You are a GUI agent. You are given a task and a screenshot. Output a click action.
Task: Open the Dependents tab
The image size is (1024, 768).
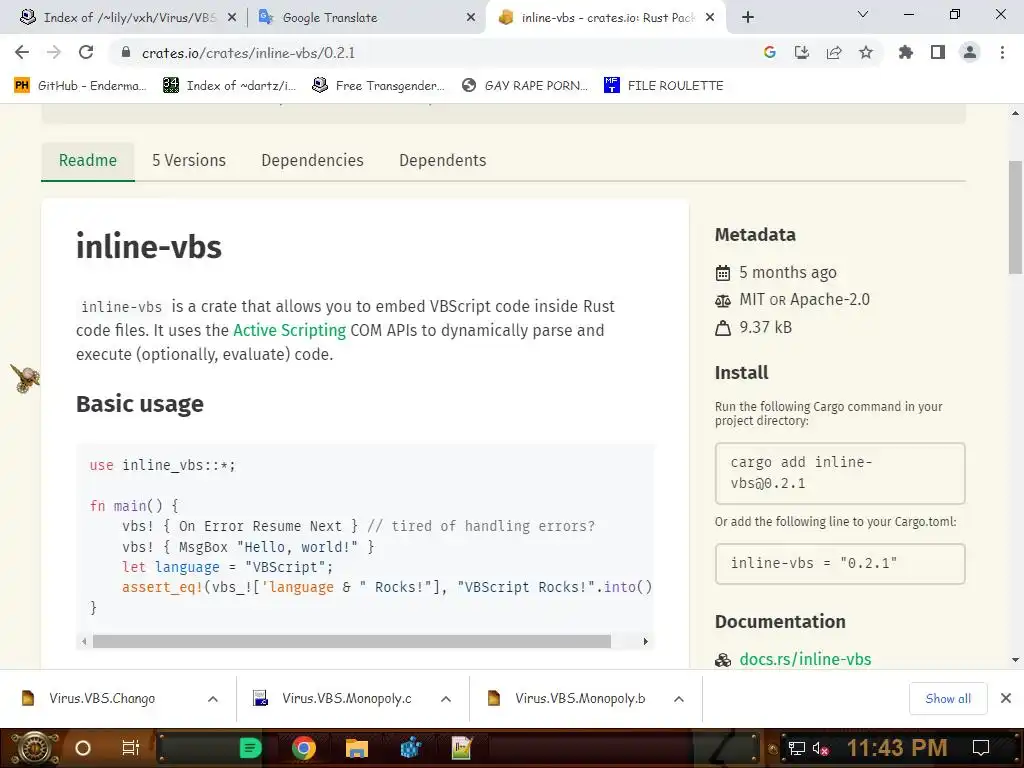(x=442, y=161)
